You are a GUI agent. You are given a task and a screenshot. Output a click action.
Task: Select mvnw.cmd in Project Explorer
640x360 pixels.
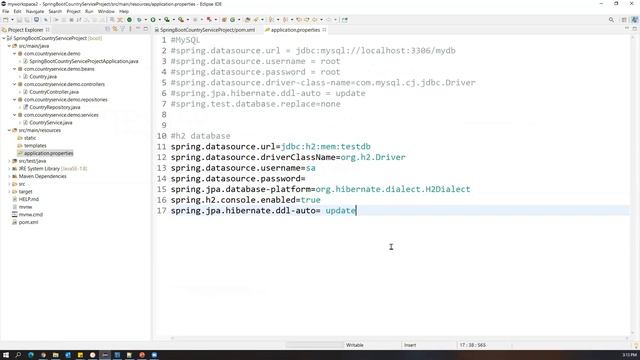pyautogui.click(x=31, y=214)
